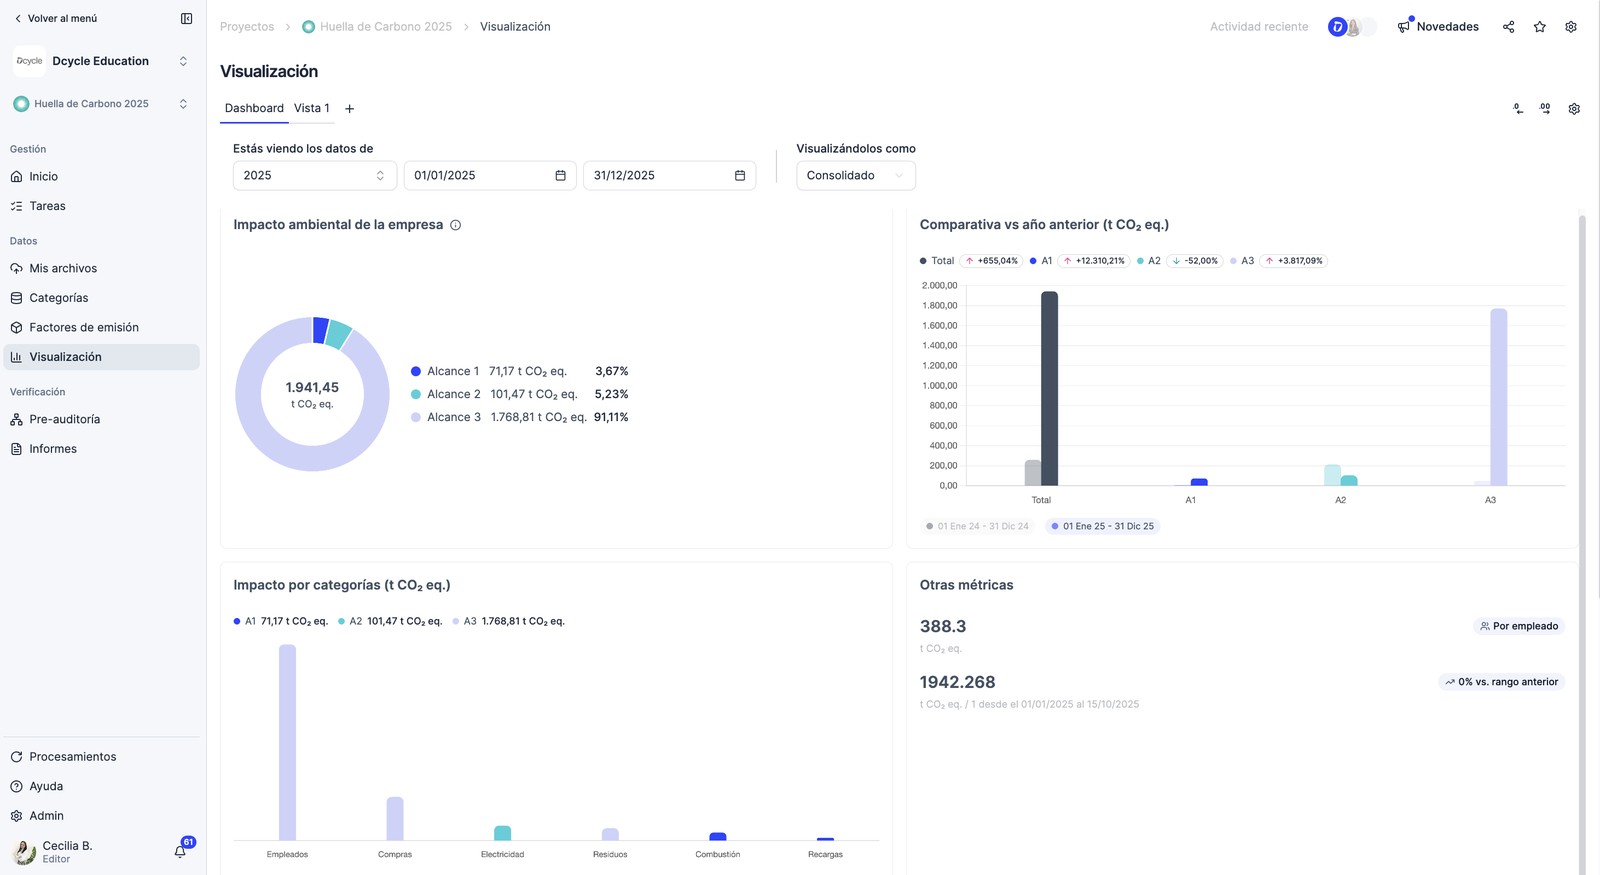Open the 2025 year dropdown
The image size is (1600, 875).
click(315, 175)
